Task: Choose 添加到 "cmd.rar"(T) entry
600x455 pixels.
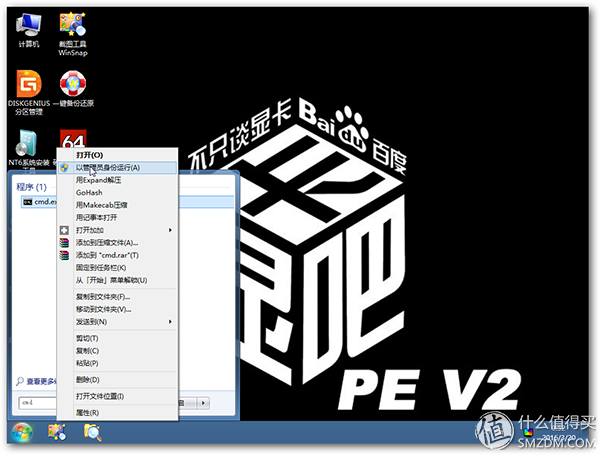Action: (117, 255)
